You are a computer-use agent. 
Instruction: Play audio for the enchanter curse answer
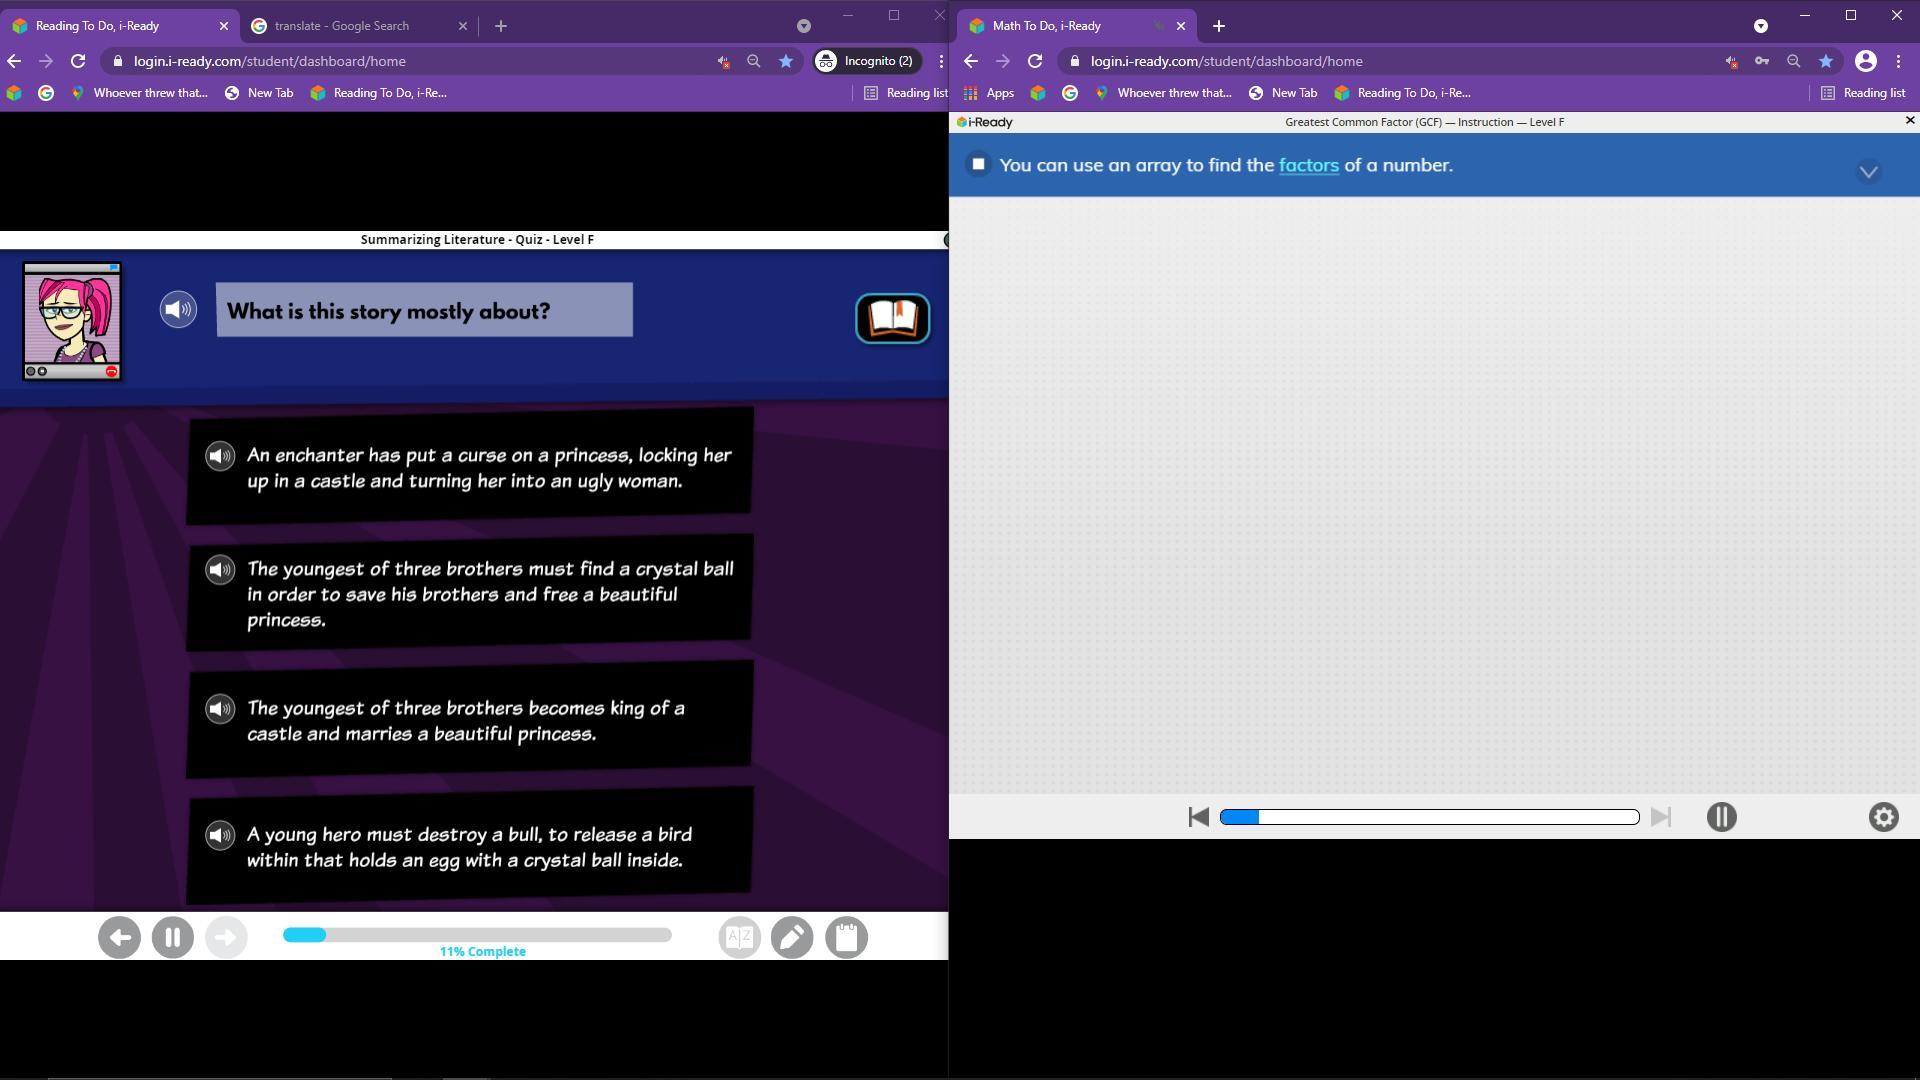[x=220, y=456]
